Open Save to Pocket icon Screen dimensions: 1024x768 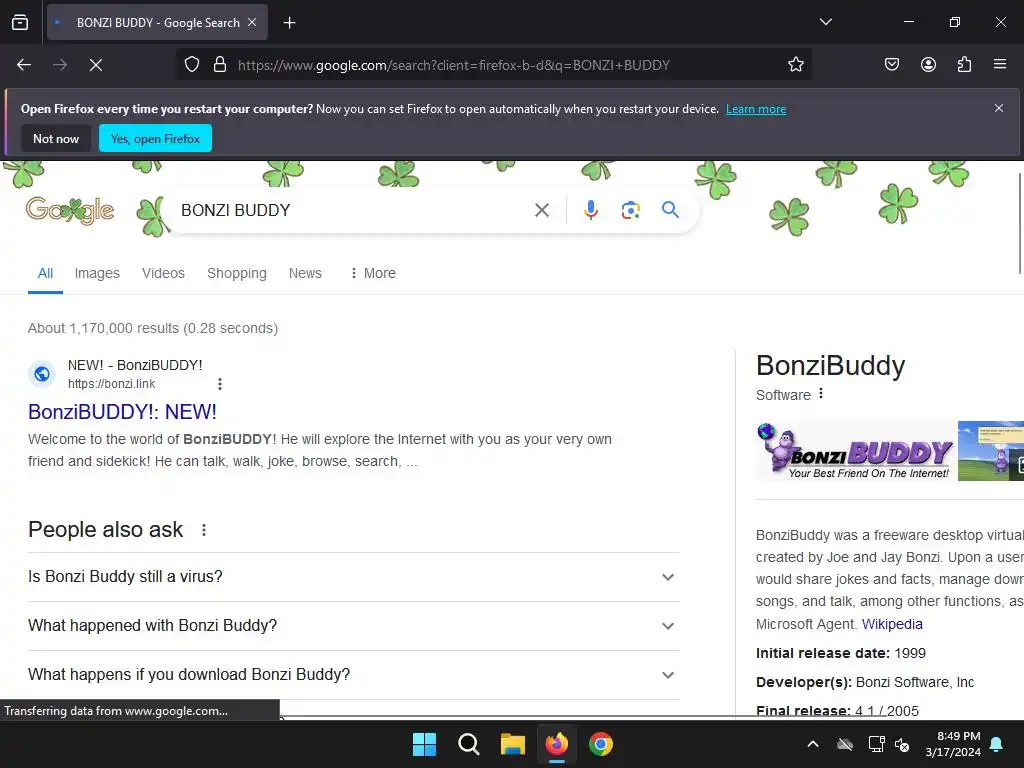click(x=892, y=65)
